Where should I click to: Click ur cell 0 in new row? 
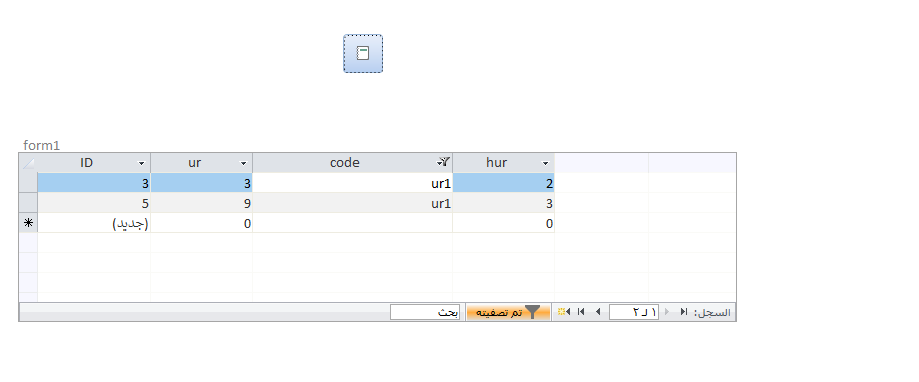click(x=202, y=223)
